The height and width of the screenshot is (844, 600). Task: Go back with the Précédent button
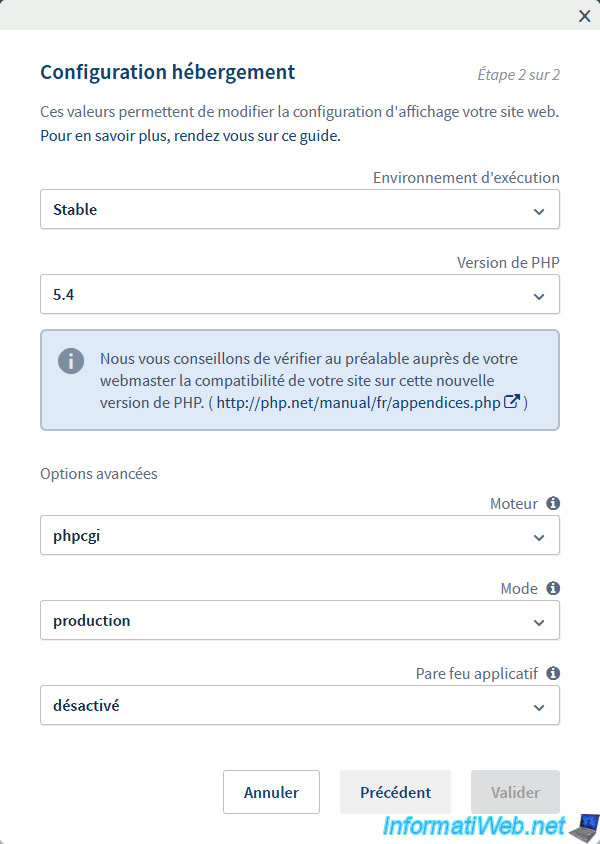(395, 792)
